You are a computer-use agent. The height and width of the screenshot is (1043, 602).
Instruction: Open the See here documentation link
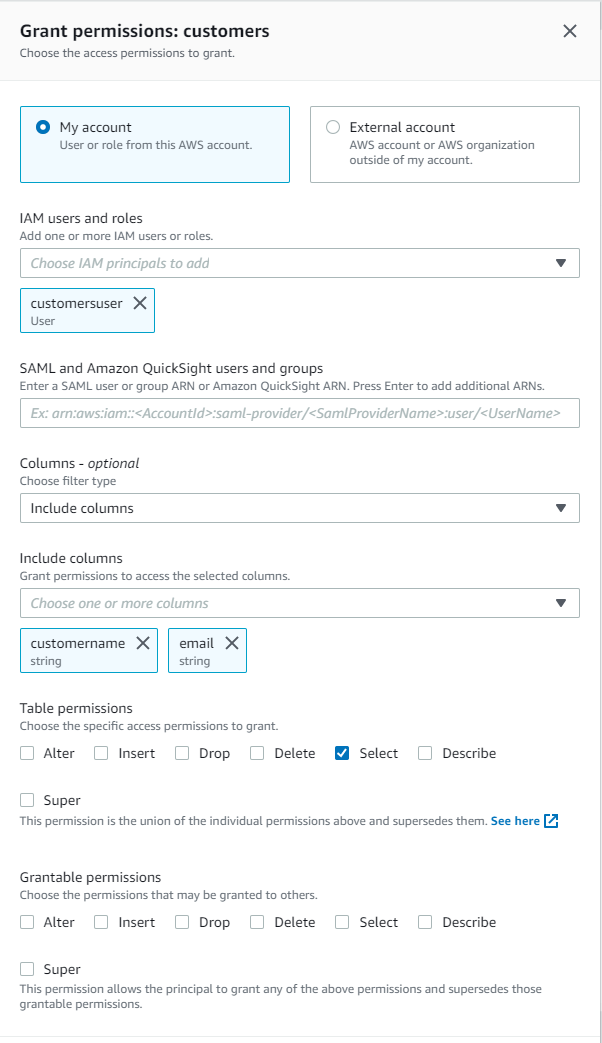515,821
